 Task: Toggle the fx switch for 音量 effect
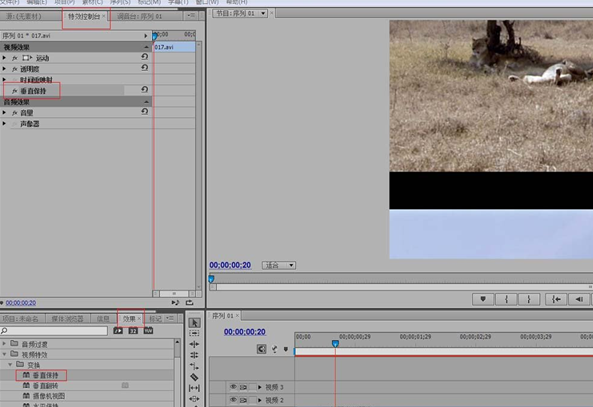15,113
